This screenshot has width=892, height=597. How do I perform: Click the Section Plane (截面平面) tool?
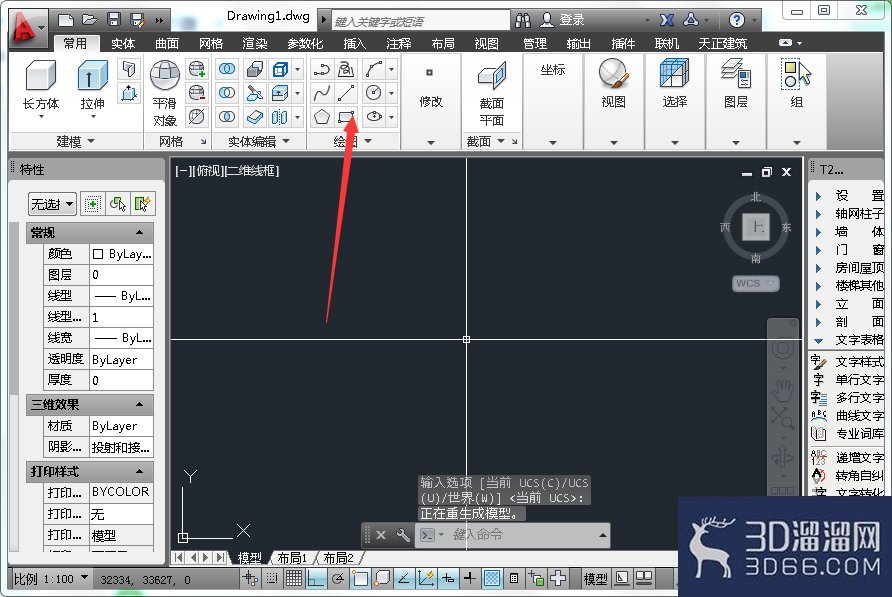click(x=492, y=93)
